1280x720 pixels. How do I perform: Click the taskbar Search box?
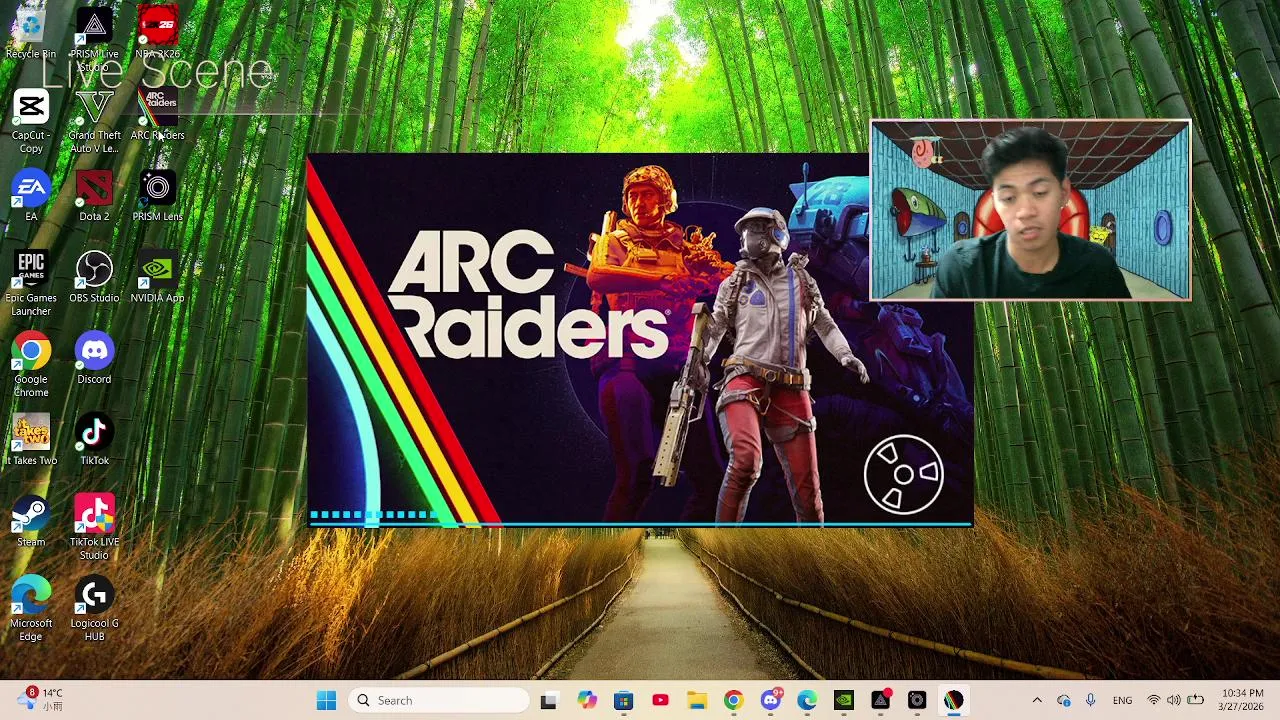[x=439, y=700]
